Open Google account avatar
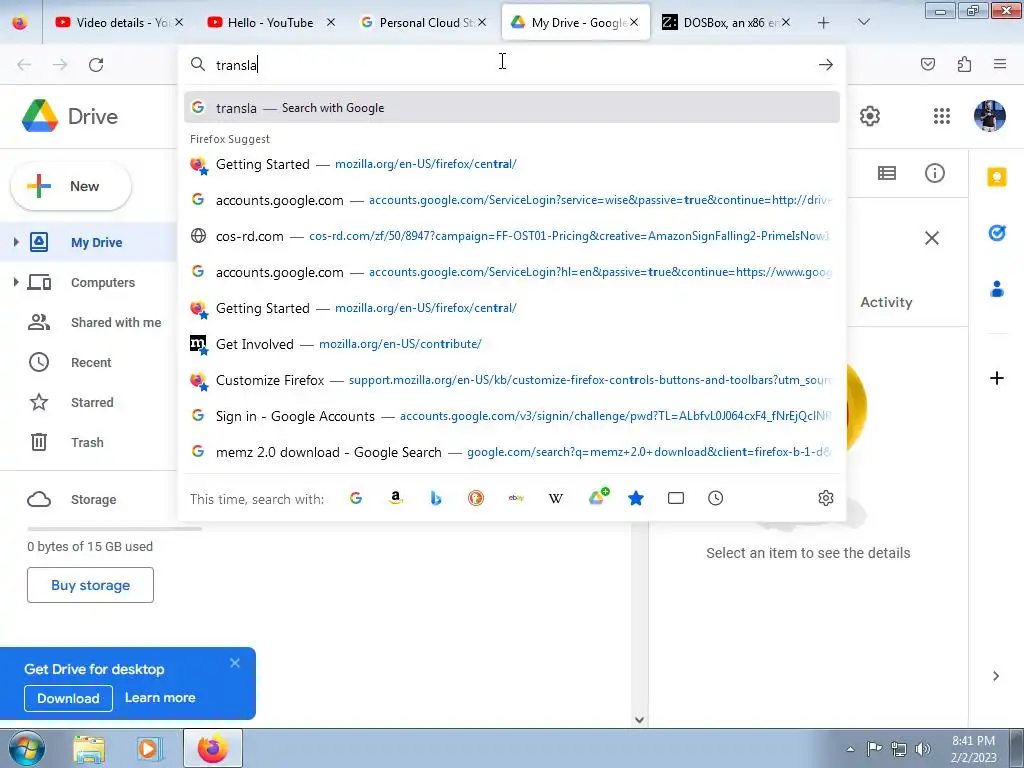Screen dimensions: 1024x768 (x=989, y=116)
